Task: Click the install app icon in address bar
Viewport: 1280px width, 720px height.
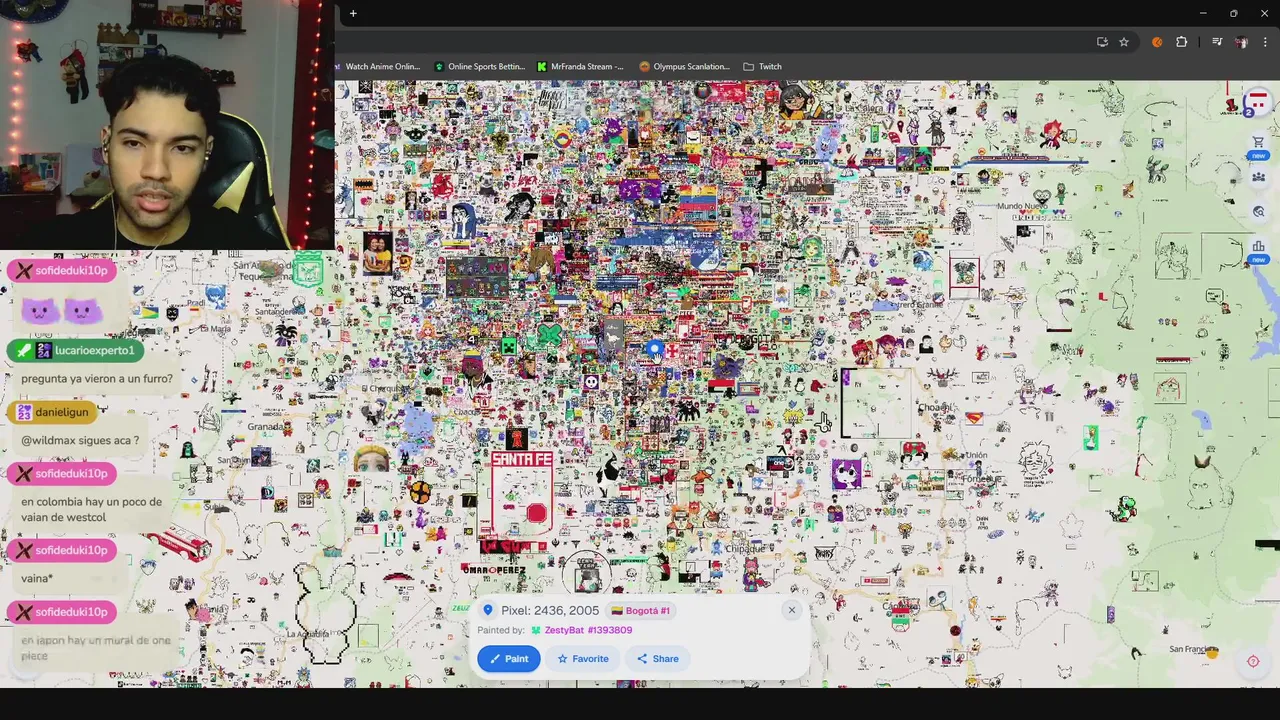Action: coord(1102,42)
